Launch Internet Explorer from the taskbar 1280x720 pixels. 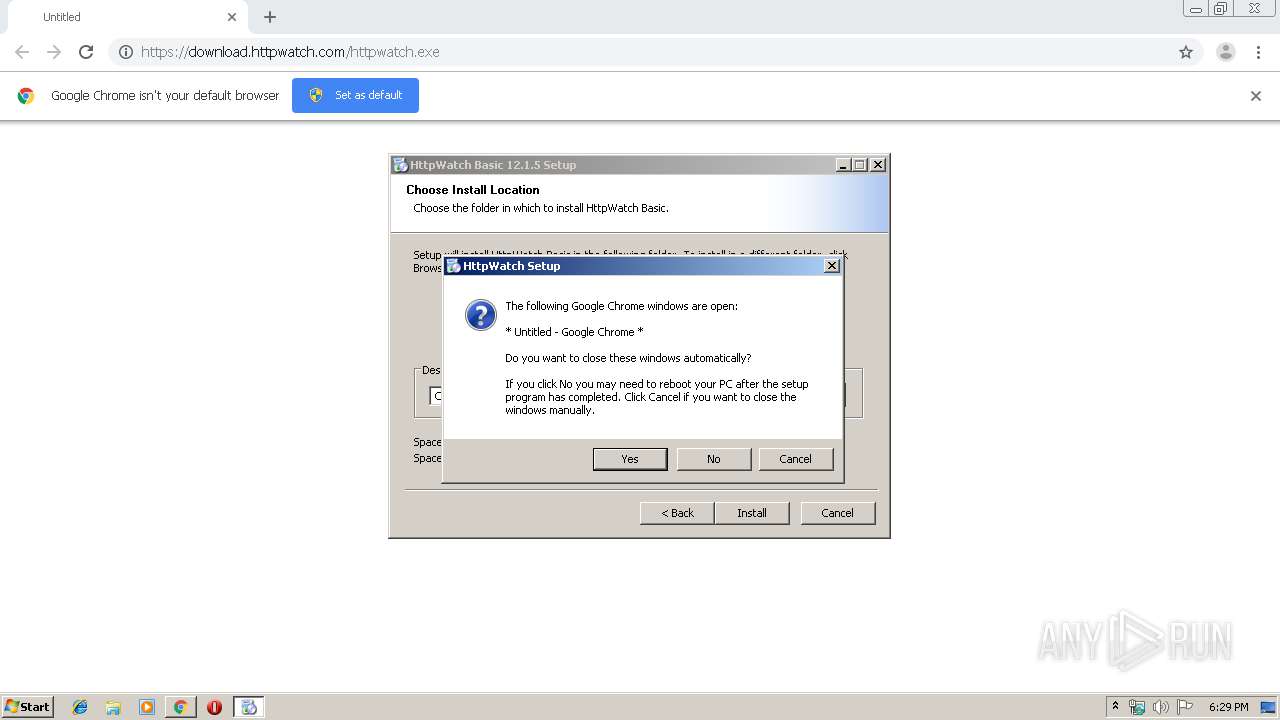(80, 707)
